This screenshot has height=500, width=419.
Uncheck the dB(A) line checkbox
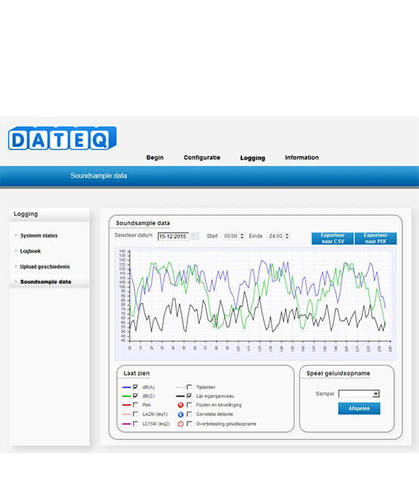click(135, 387)
